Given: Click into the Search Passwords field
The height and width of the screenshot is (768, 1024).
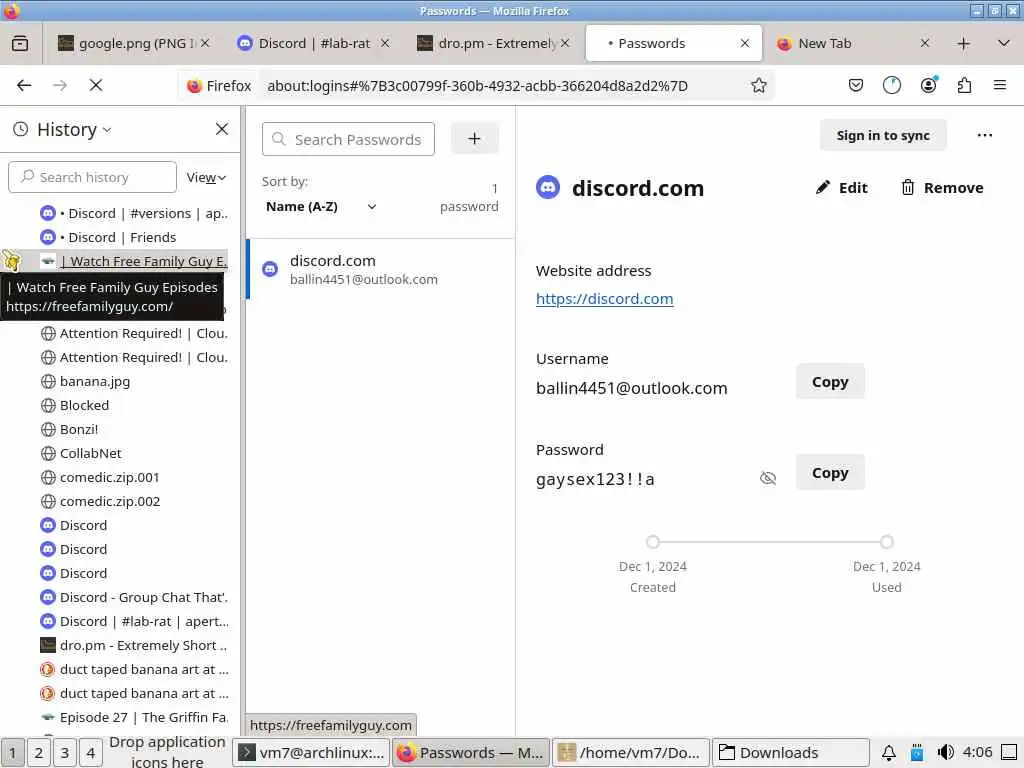Looking at the screenshot, I should click(x=348, y=139).
